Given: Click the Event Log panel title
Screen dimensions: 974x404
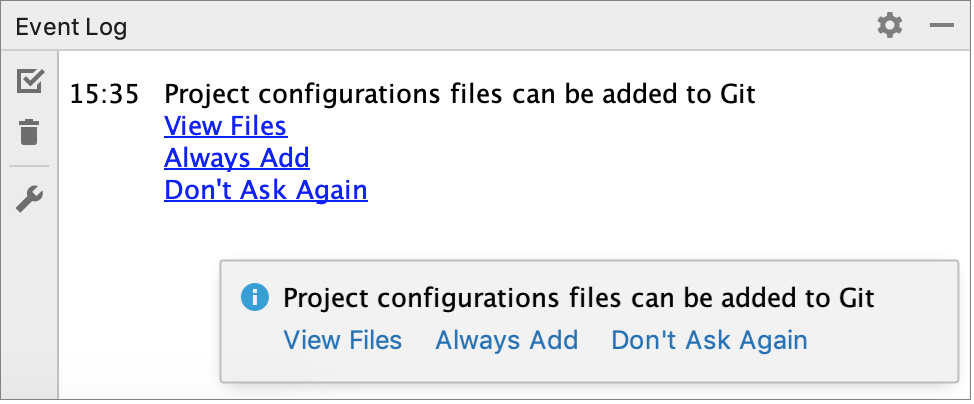Looking at the screenshot, I should tap(71, 27).
